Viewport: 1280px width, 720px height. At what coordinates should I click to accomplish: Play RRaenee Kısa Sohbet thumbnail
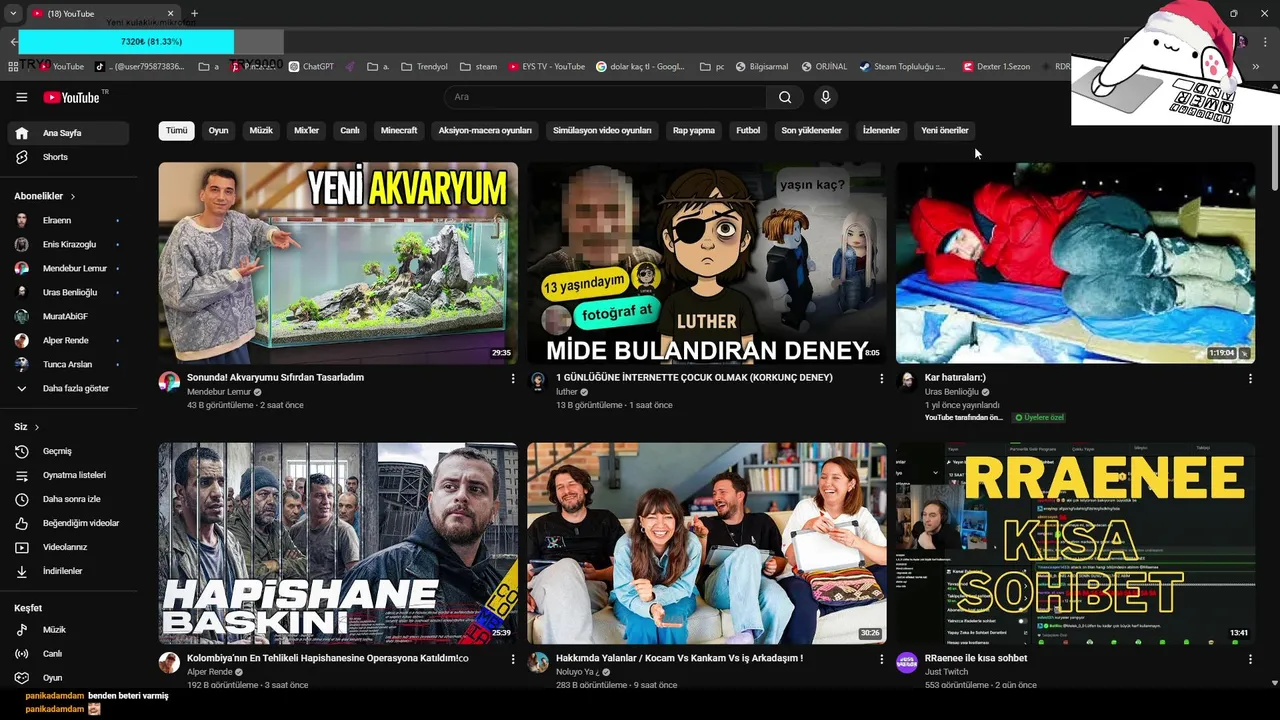pyautogui.click(x=1075, y=543)
